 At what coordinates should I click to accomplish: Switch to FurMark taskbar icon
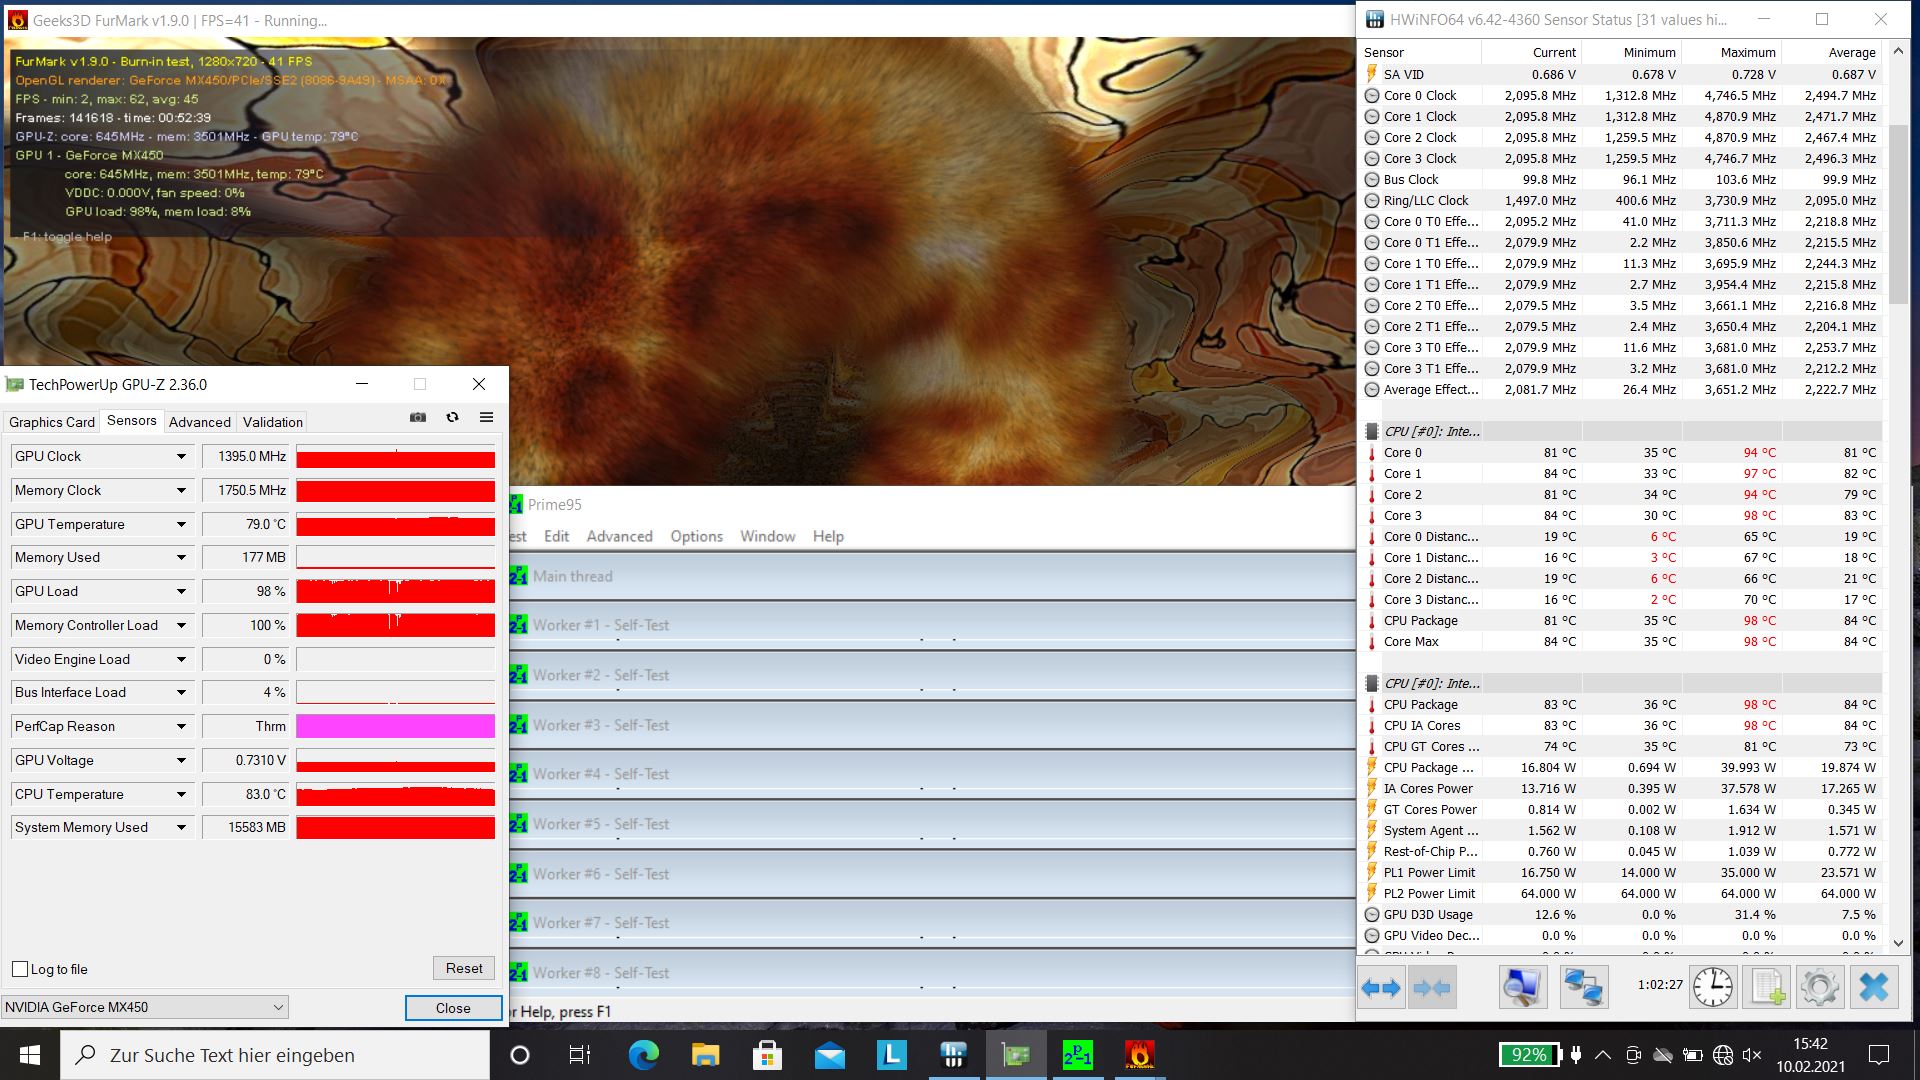coord(1139,1055)
